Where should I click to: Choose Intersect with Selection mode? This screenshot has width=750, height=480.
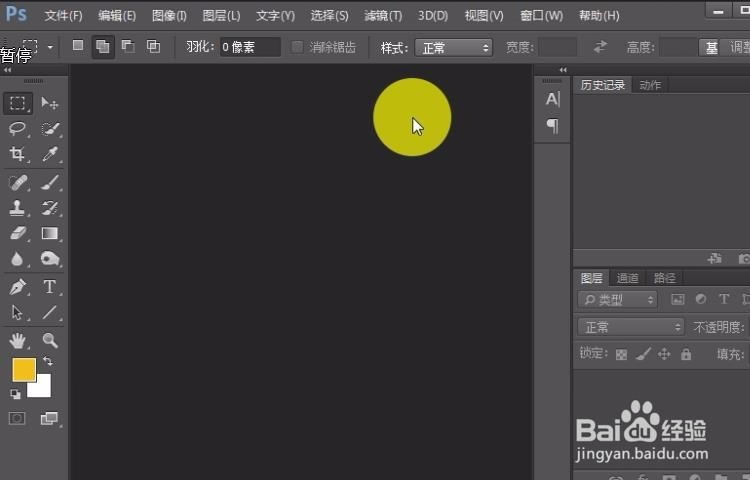coord(154,46)
